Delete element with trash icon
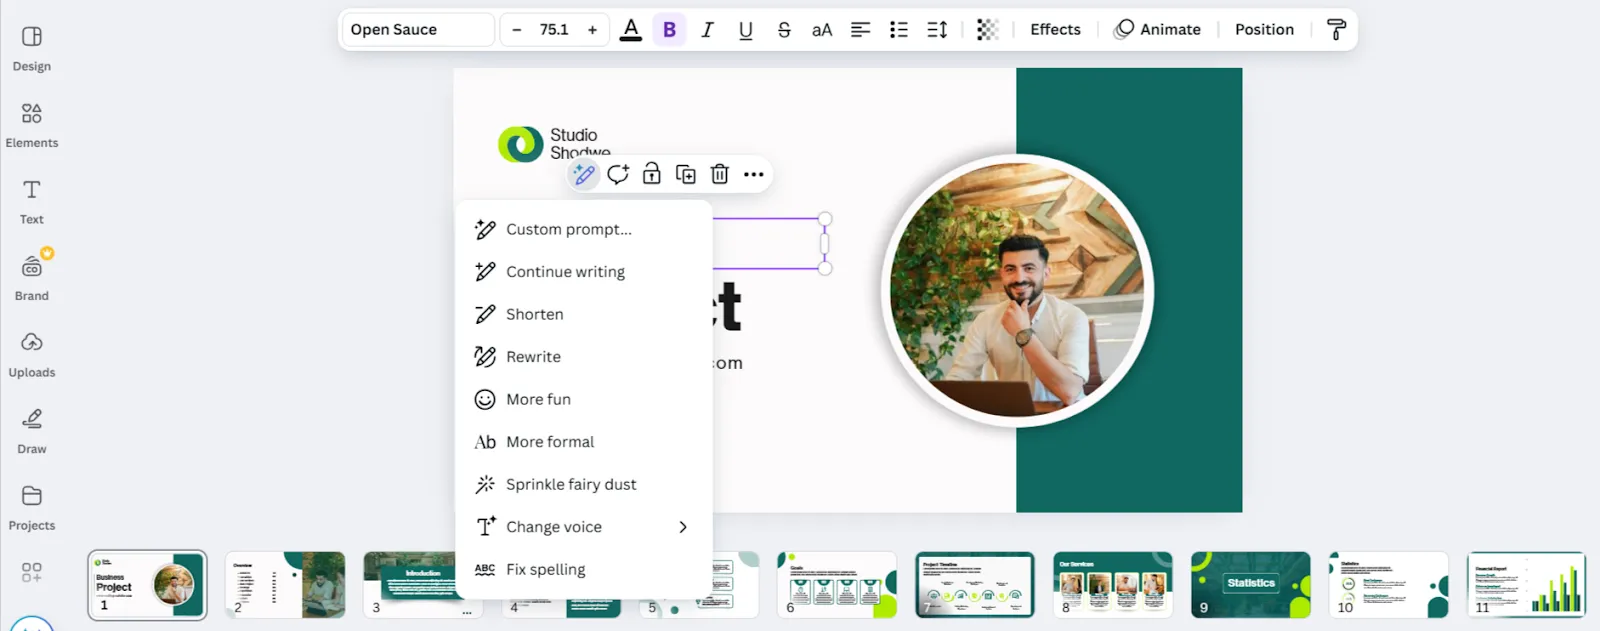1600x631 pixels. click(x=720, y=175)
